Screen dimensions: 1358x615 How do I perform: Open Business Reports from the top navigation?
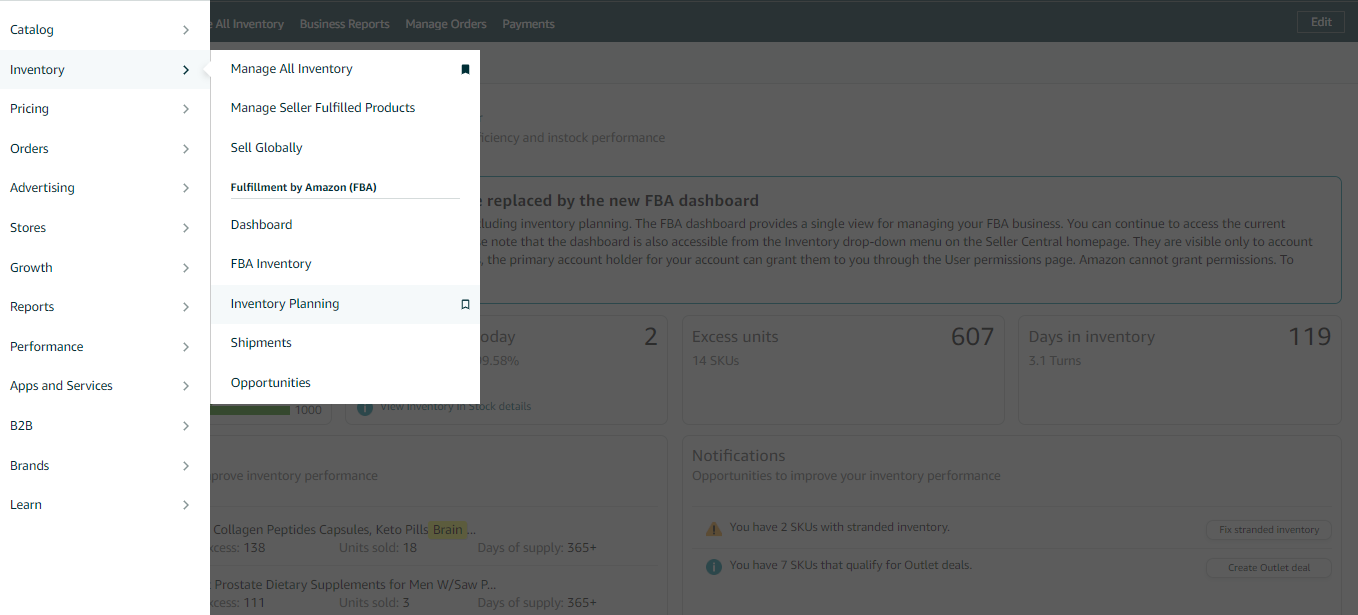(344, 23)
